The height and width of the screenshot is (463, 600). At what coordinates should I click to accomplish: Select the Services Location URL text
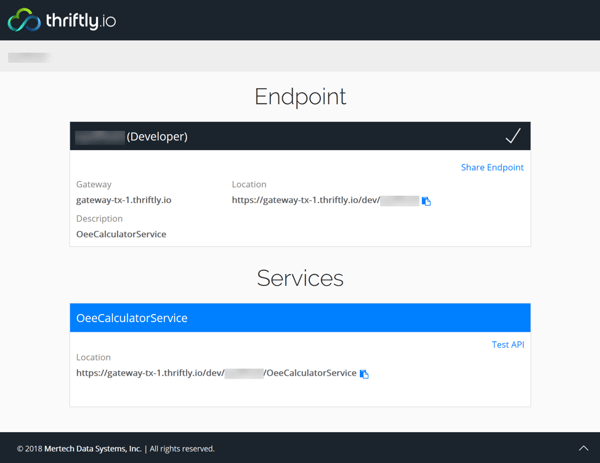[x=216, y=373]
